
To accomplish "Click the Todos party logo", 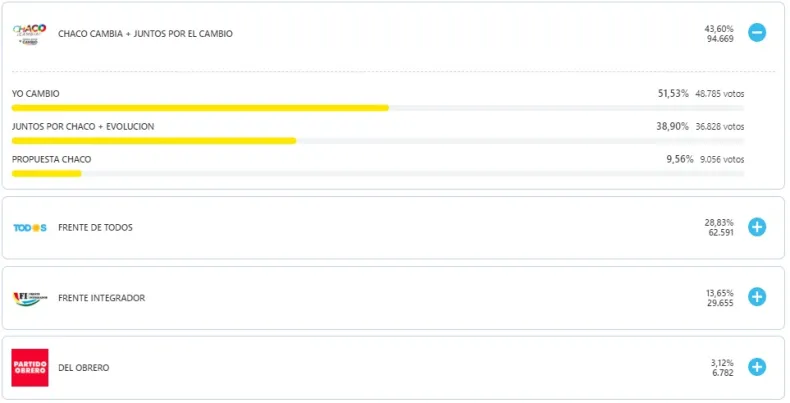I will pos(29,228).
